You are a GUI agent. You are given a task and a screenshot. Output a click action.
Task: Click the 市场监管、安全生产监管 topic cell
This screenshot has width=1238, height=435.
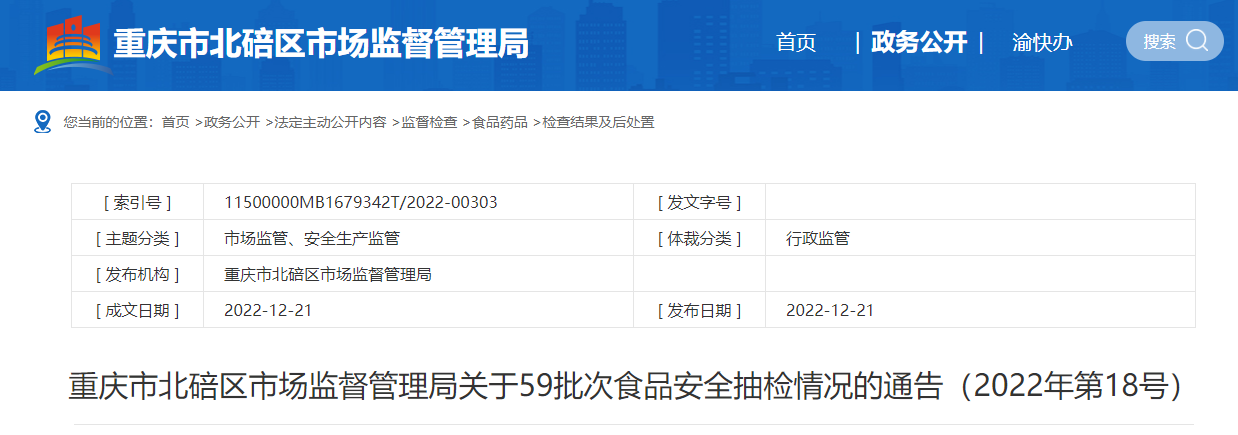click(312, 239)
